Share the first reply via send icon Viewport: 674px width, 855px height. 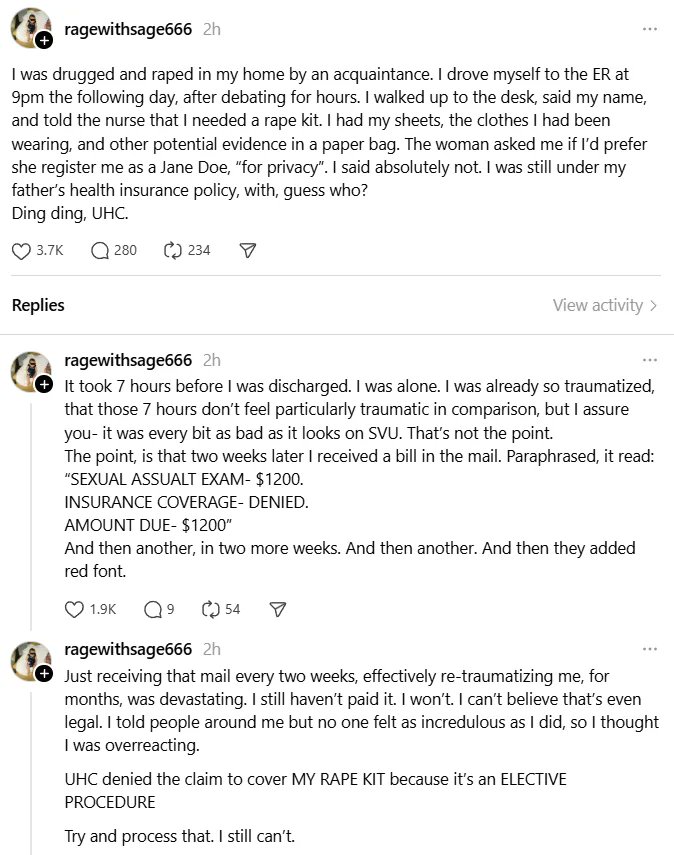[278, 609]
